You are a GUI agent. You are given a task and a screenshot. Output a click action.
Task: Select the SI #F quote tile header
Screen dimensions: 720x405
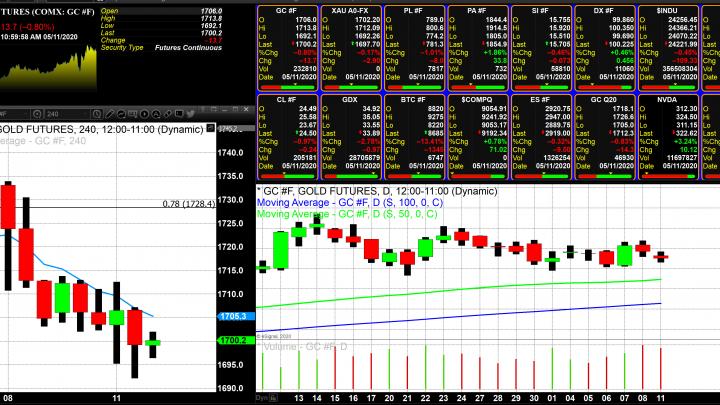click(540, 10)
